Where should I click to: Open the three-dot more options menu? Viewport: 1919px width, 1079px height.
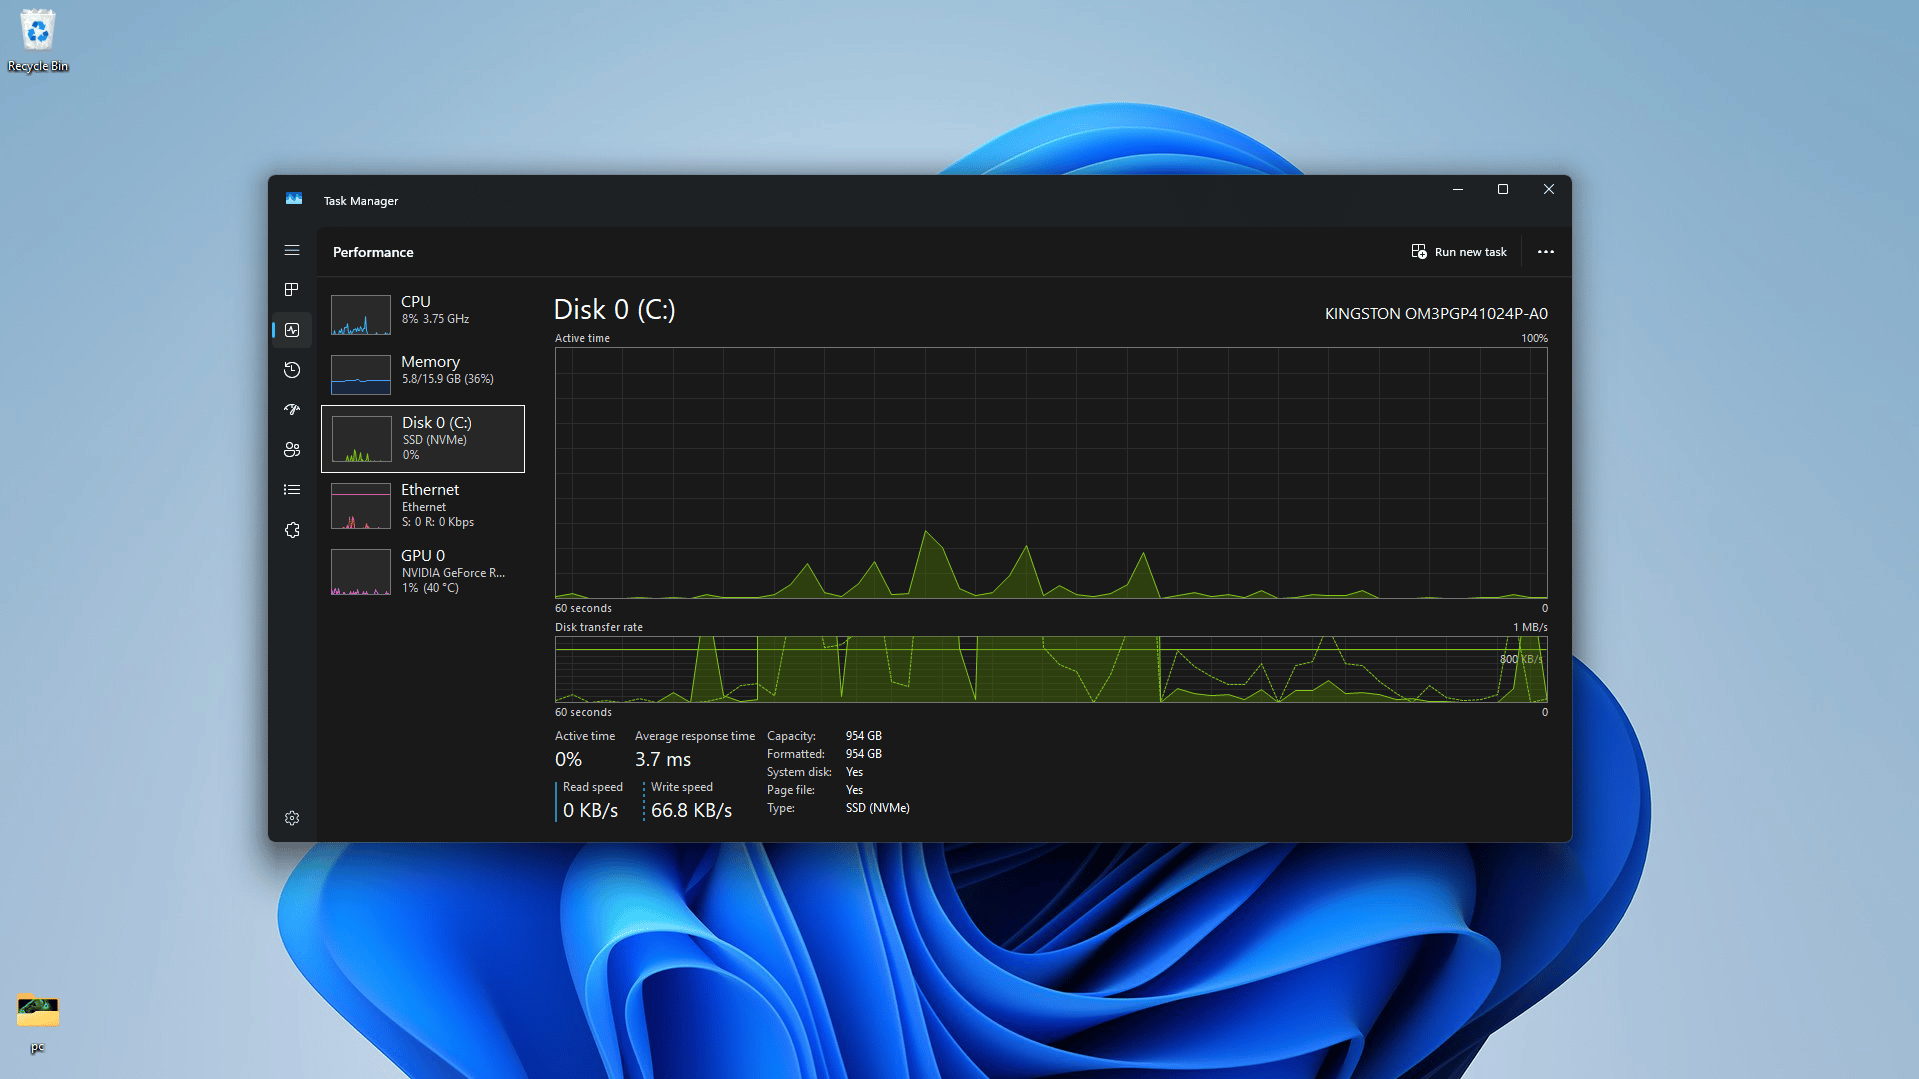pyautogui.click(x=1546, y=252)
